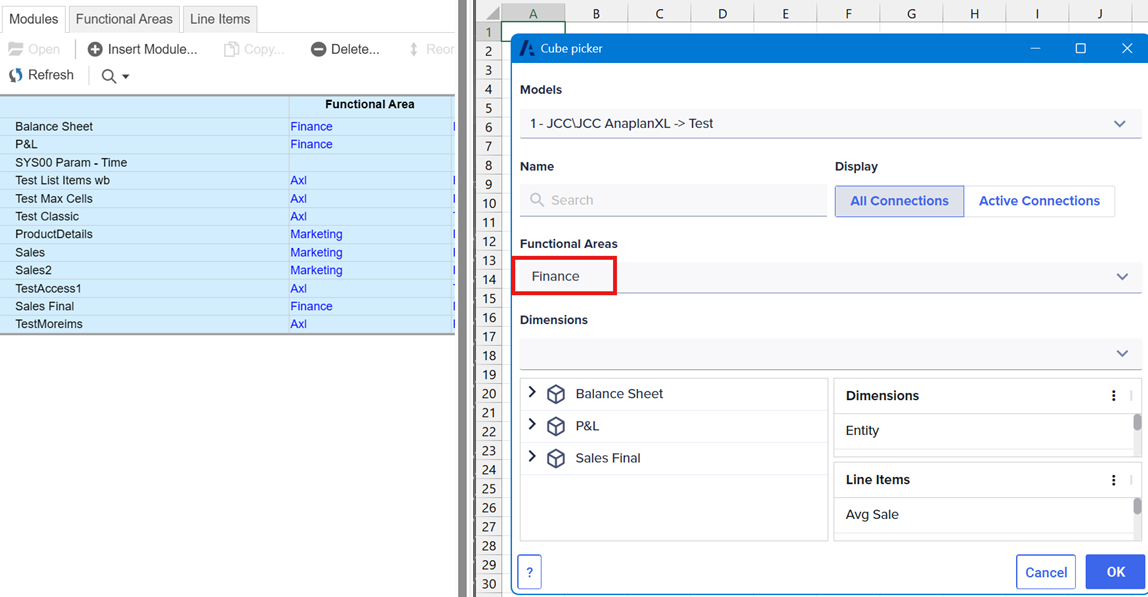
Task: Select the SYS00 Param - Time module row
Action: click(227, 163)
